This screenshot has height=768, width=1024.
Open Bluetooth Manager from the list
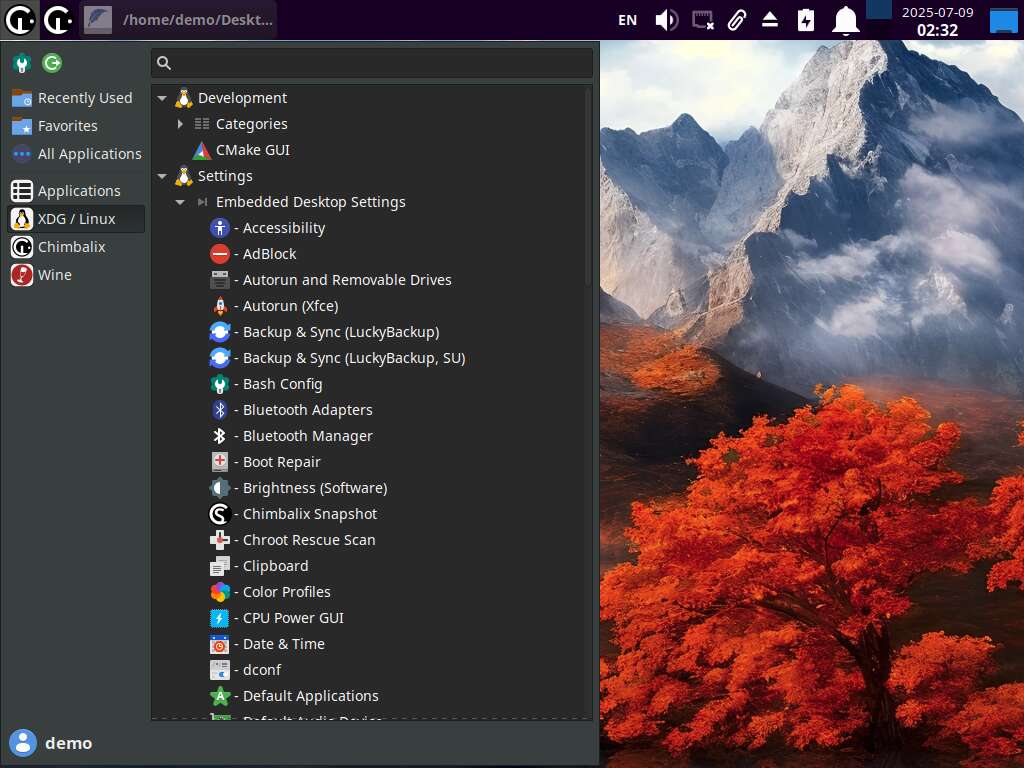pyautogui.click(x=307, y=436)
